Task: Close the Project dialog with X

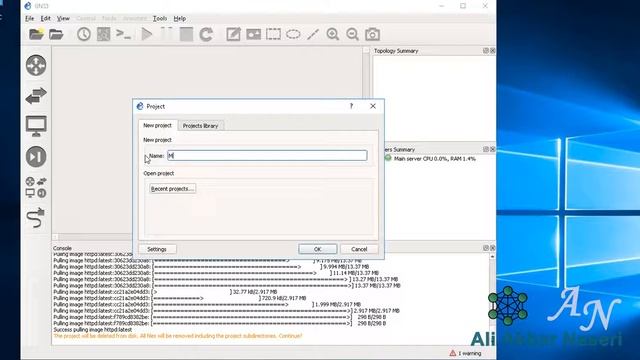Action: click(373, 106)
